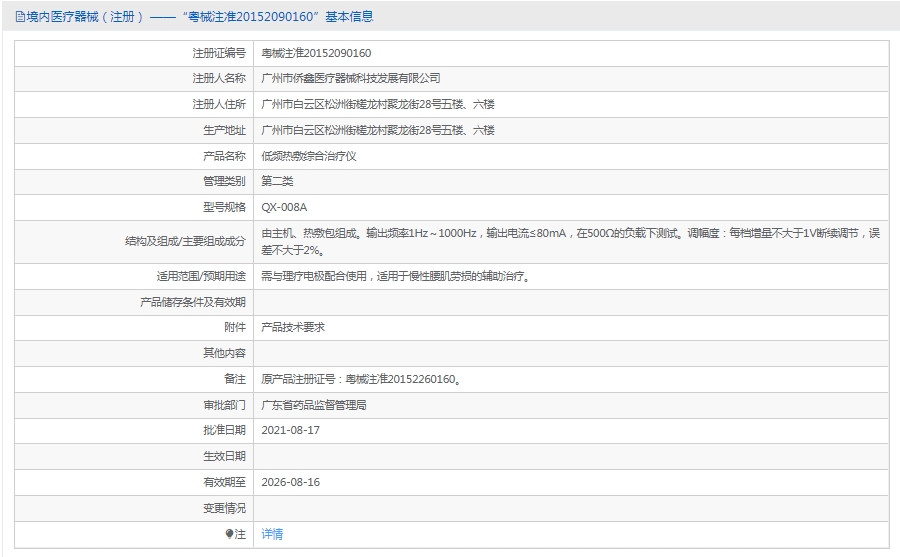900x557 pixels.
Task: Click intended use text 需与理疗电极配合使用
Action: 395,276
